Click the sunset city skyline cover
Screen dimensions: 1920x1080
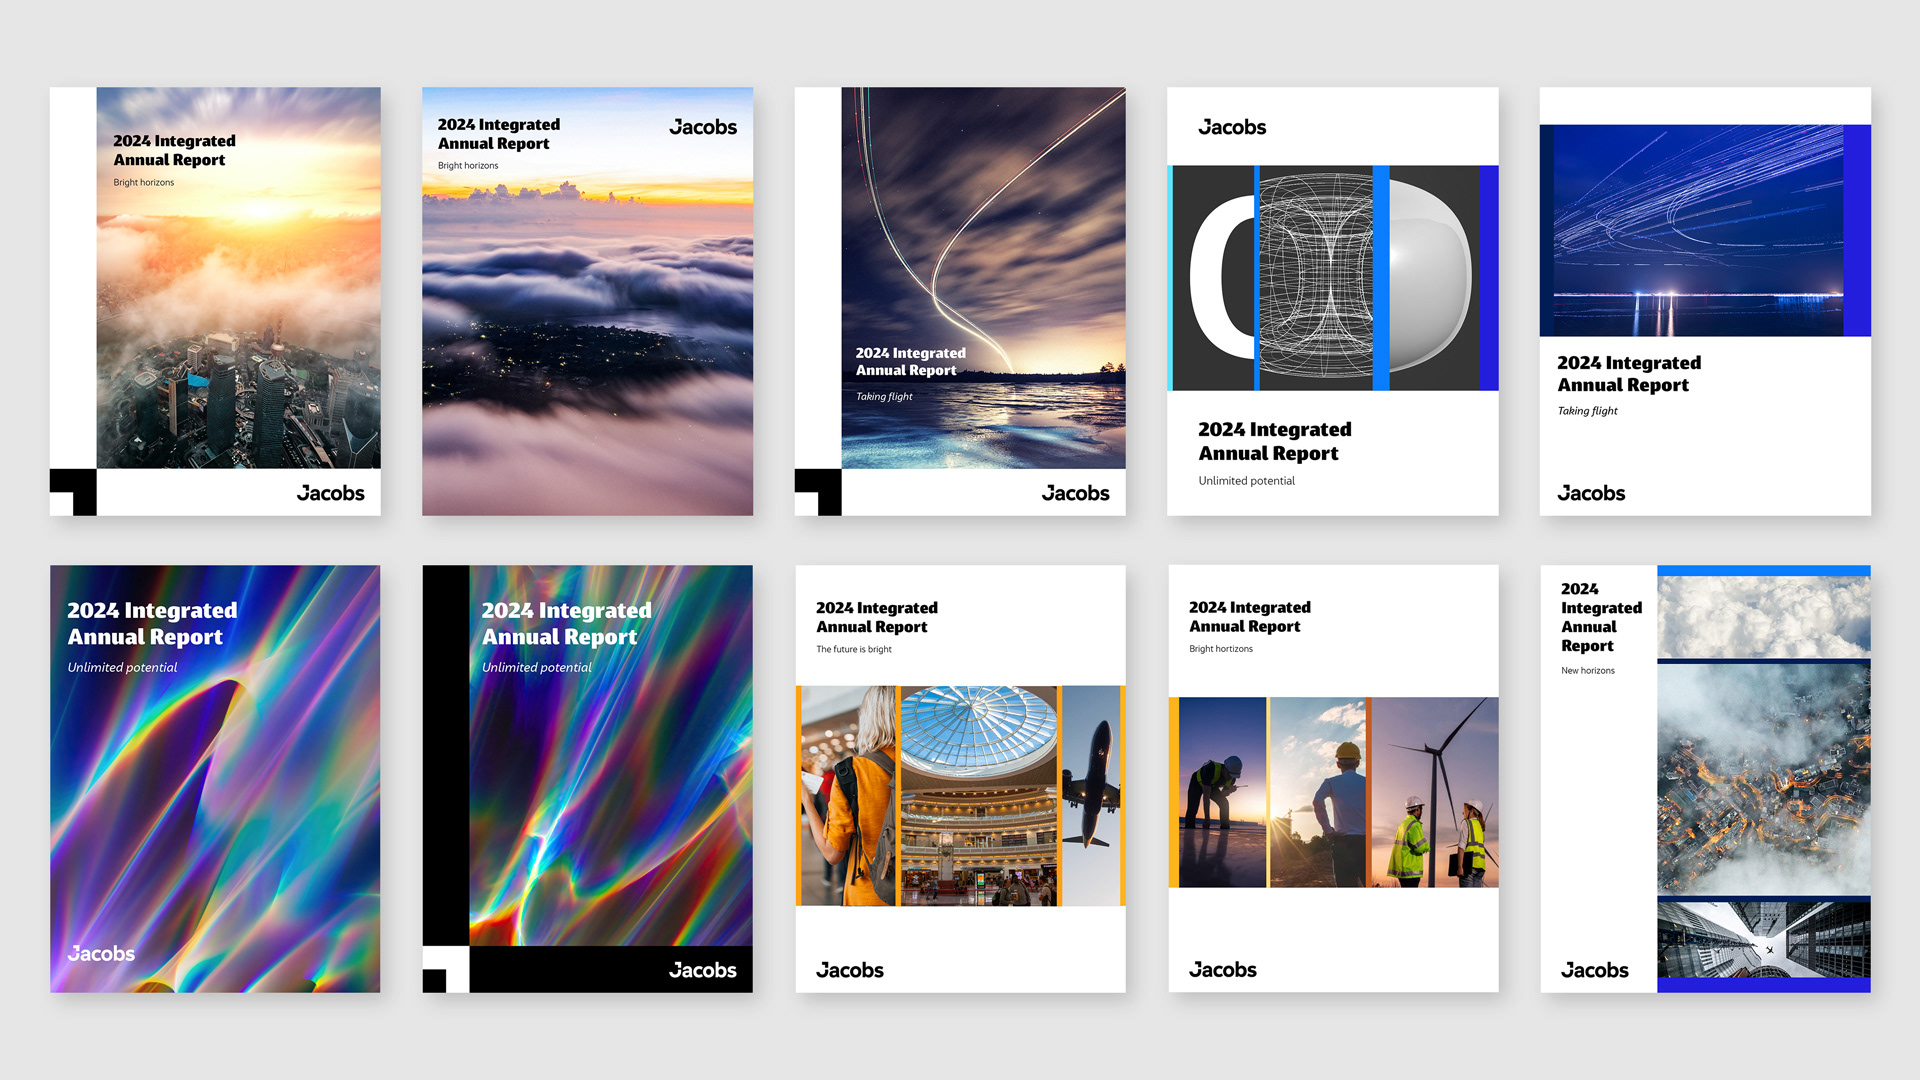[x=238, y=300]
